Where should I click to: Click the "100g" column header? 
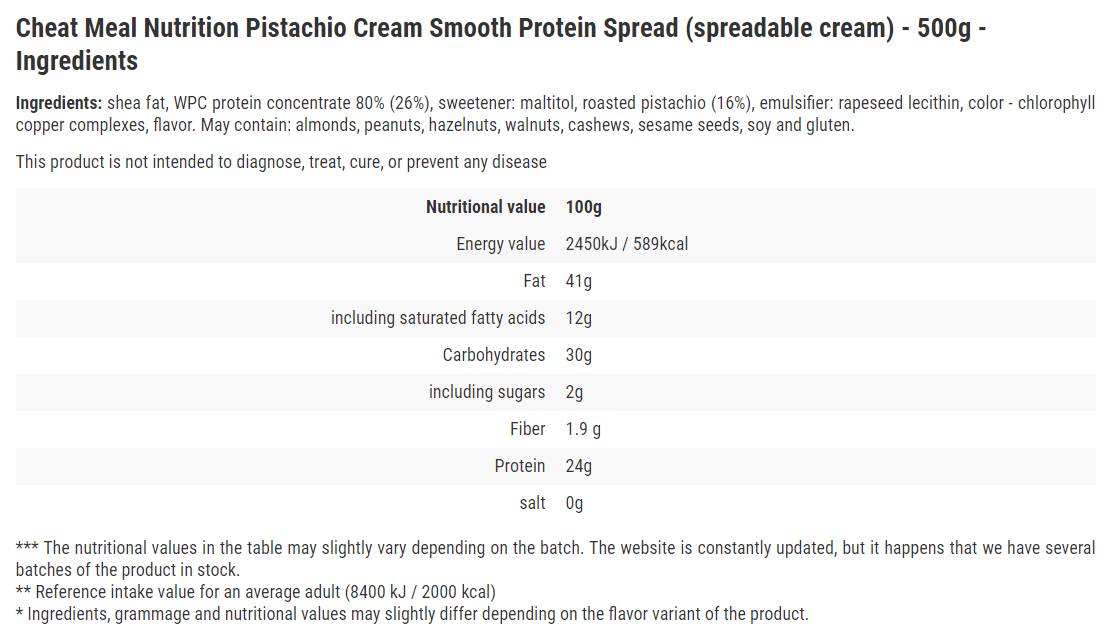point(583,207)
